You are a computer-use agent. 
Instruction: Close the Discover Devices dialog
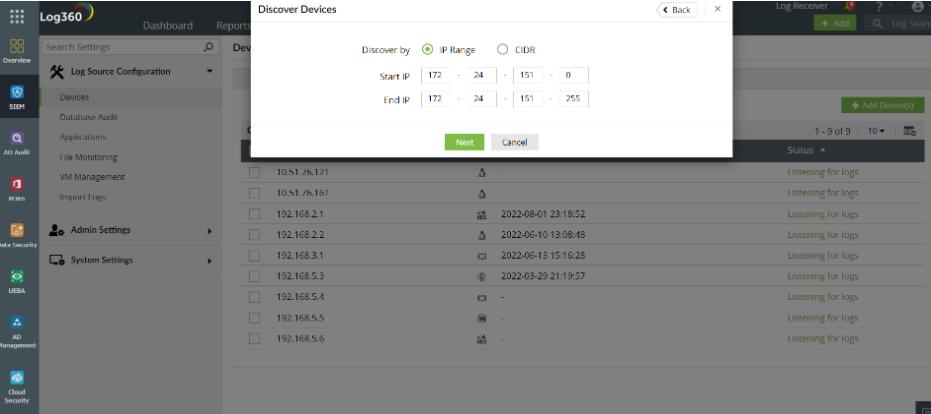[x=717, y=9]
